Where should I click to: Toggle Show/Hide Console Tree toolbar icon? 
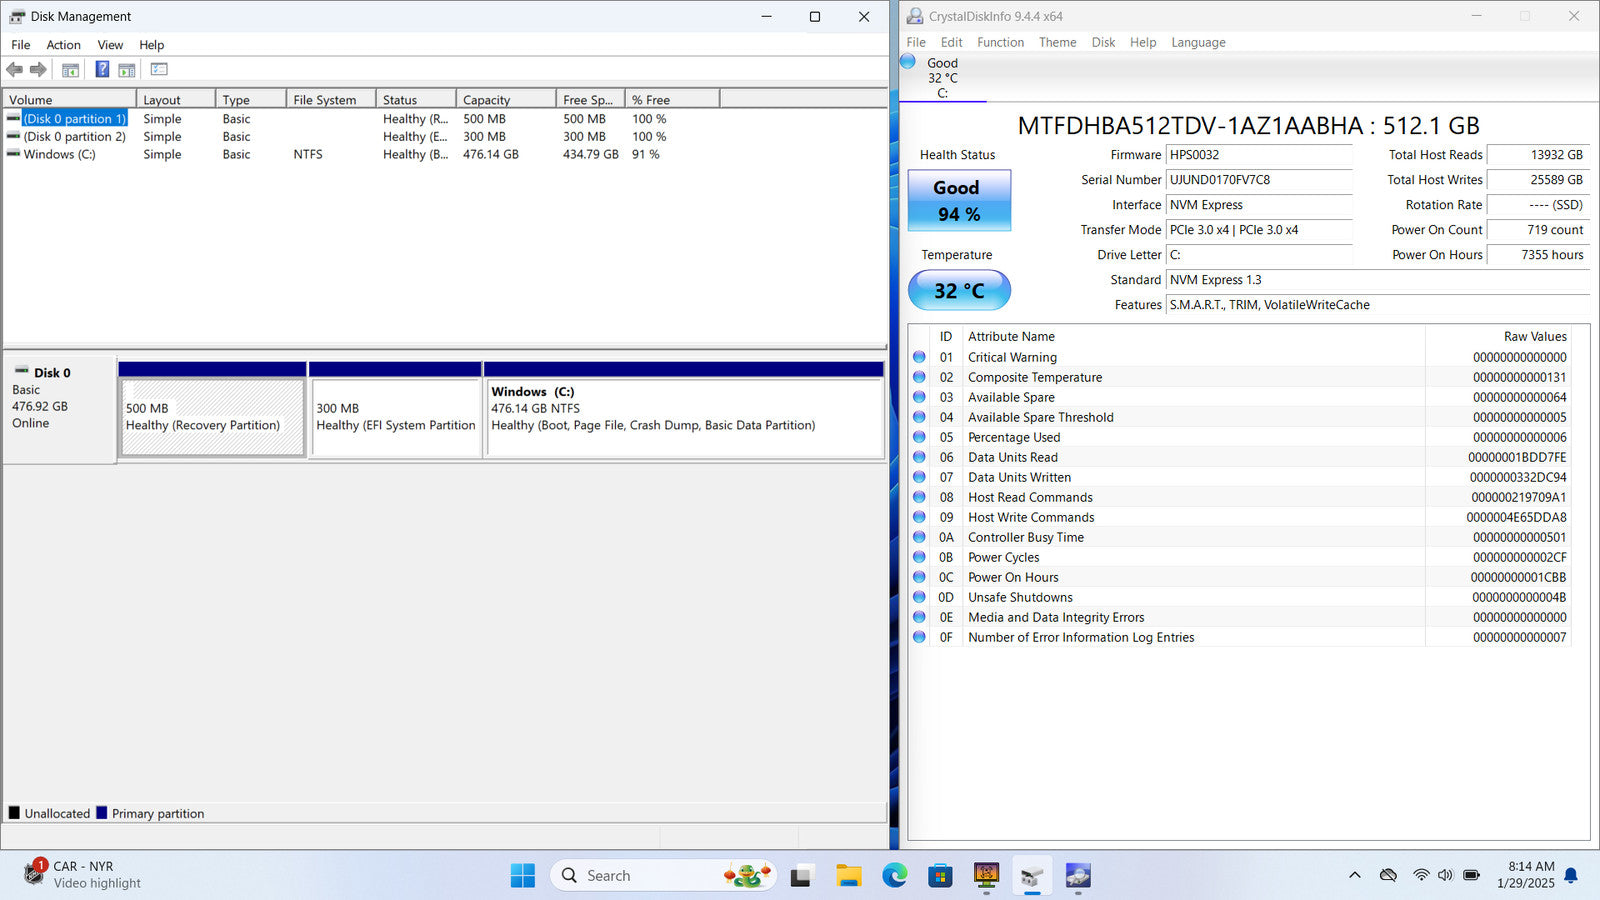point(70,70)
